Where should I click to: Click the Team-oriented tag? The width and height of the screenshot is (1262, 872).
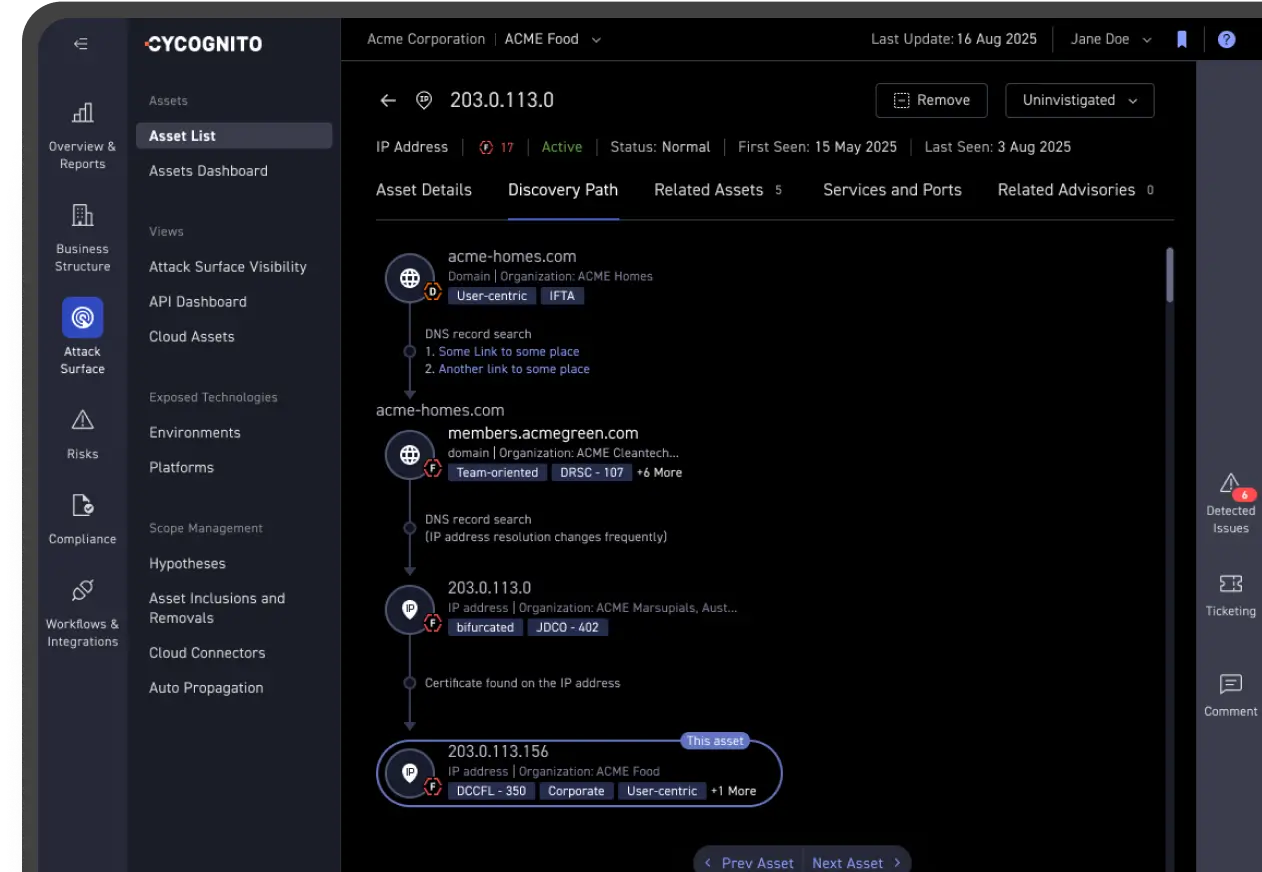tap(497, 473)
